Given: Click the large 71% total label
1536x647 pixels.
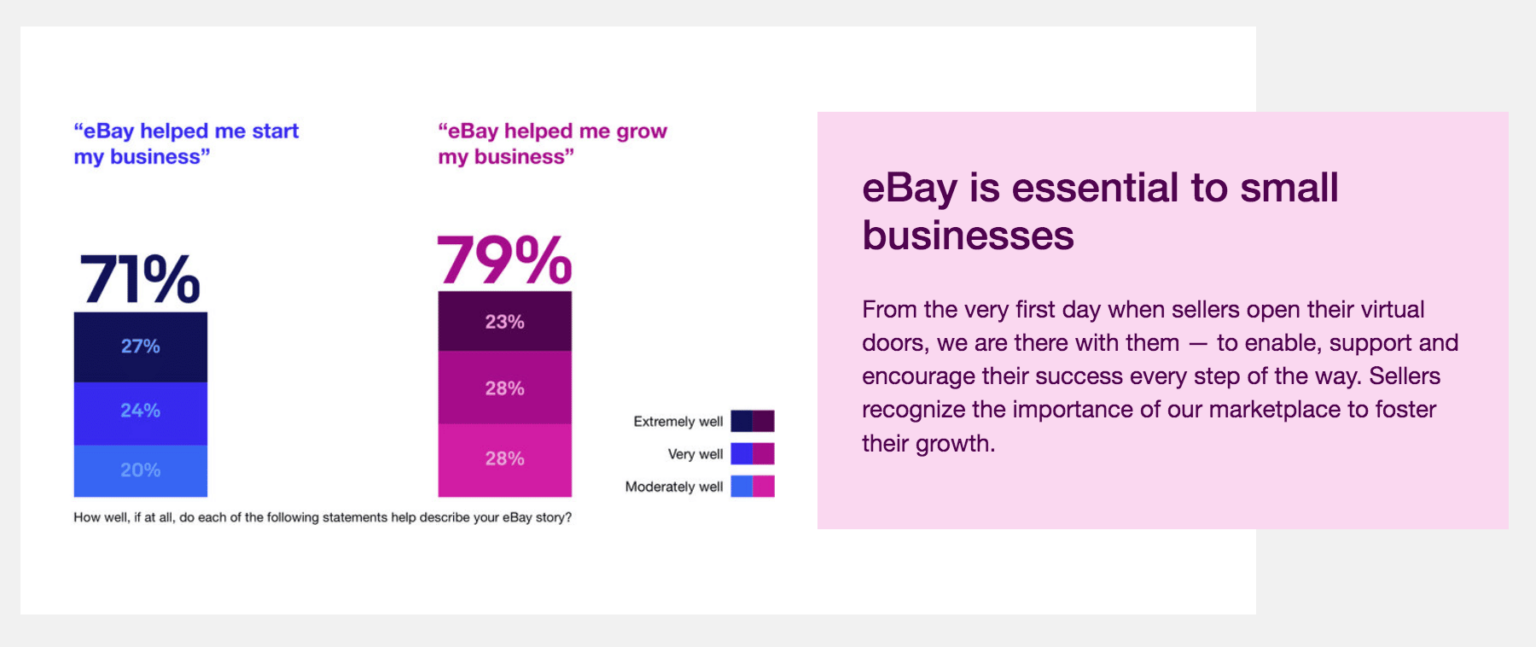Looking at the screenshot, I should 140,279.
